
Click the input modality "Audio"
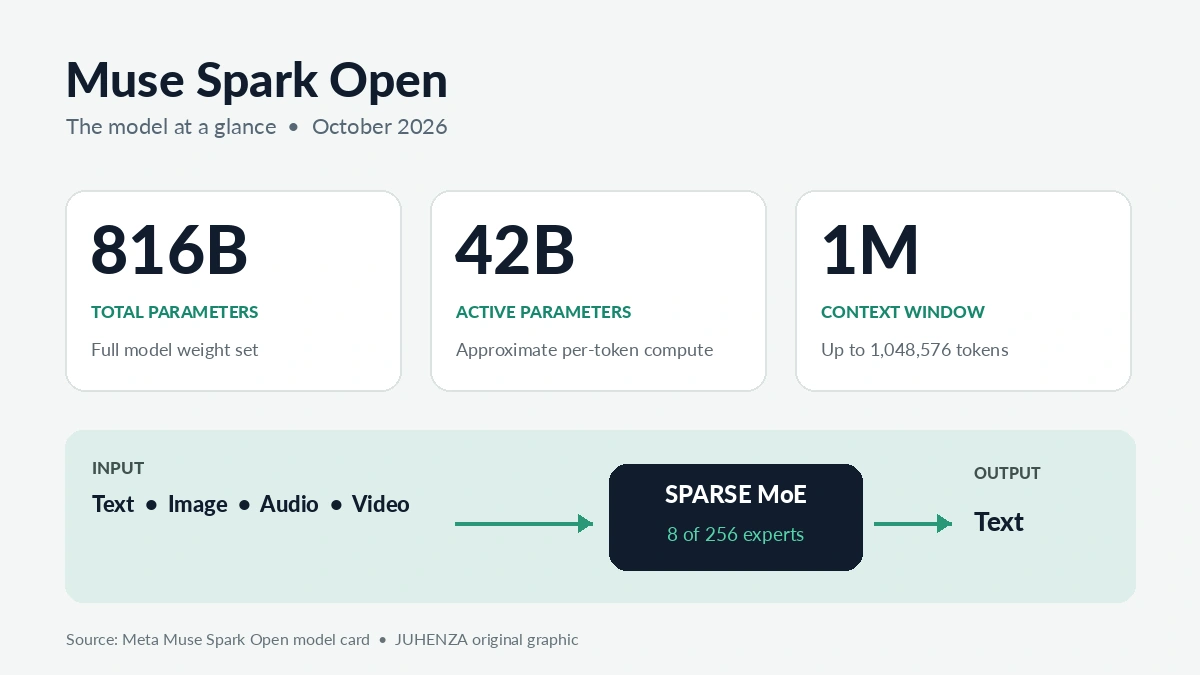[x=289, y=504]
